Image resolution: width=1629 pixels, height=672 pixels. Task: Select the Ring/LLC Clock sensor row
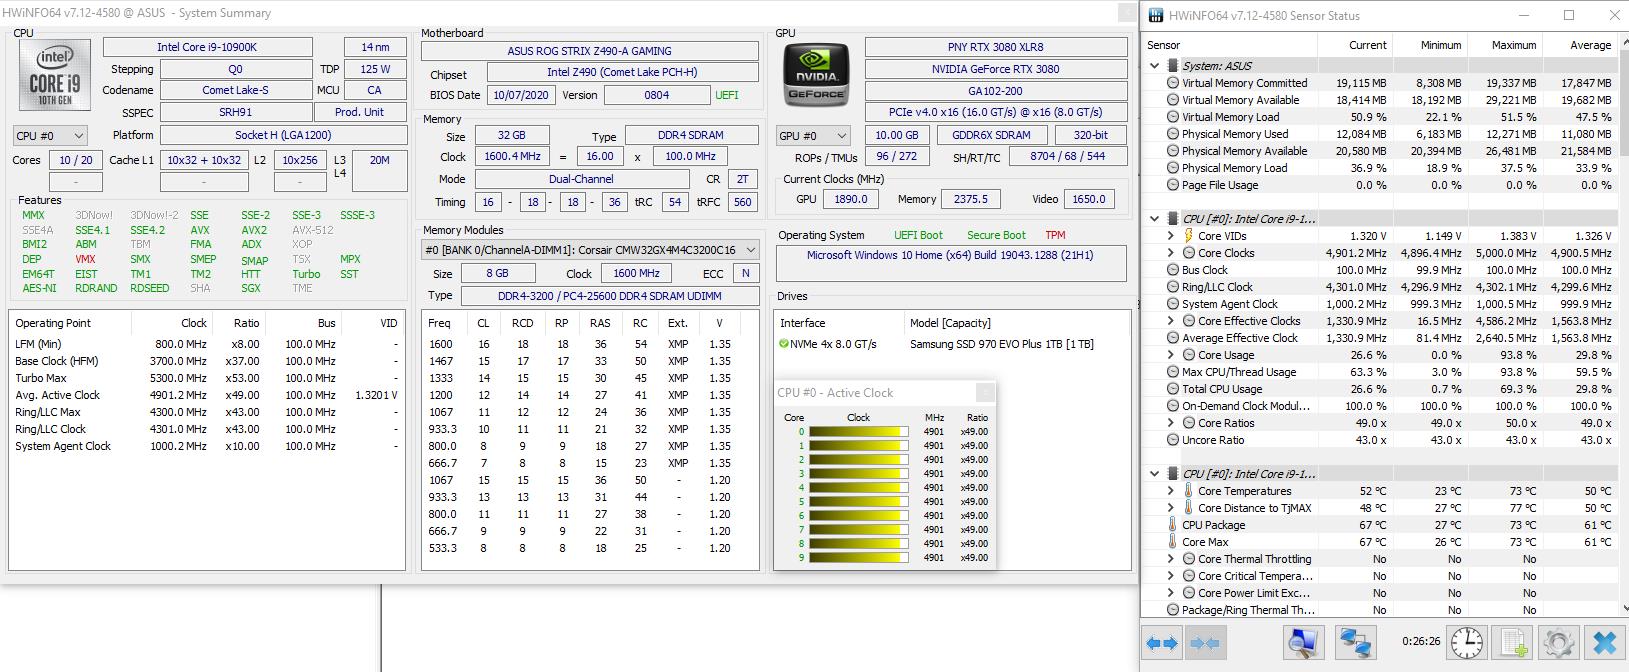click(1380, 287)
